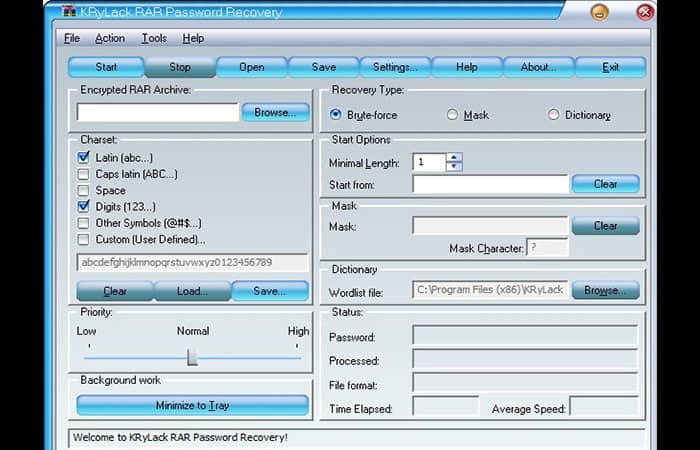The height and width of the screenshot is (450, 700).
Task: Click the Start from input field
Action: click(490, 184)
